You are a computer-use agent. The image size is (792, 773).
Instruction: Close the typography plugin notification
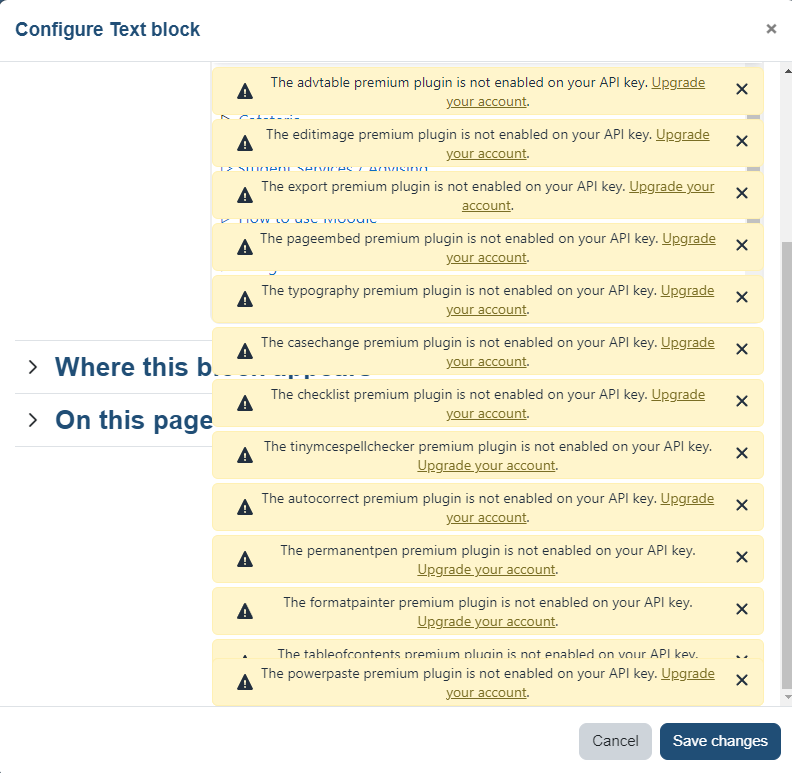coord(741,298)
